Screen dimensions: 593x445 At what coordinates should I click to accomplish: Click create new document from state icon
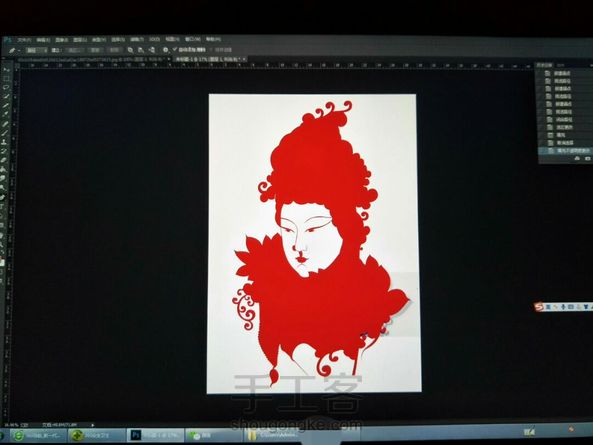click(577, 159)
